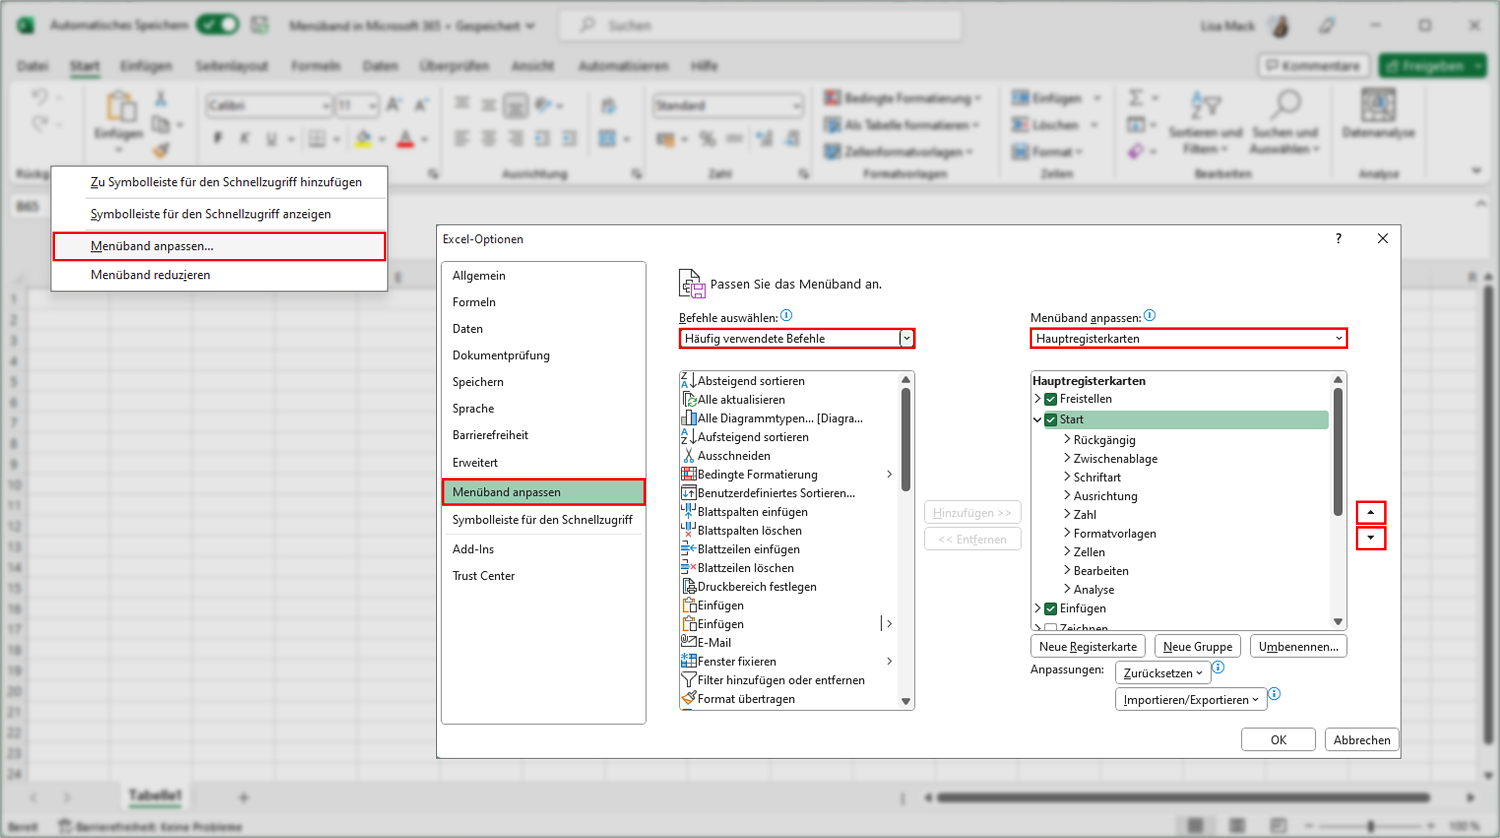Click the move down arrow button
The image size is (1500, 838).
coord(1370,538)
